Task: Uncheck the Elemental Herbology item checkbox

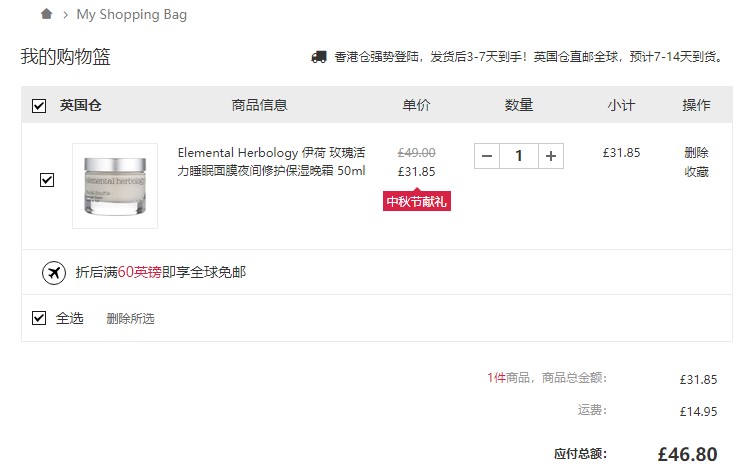Action: [x=47, y=180]
